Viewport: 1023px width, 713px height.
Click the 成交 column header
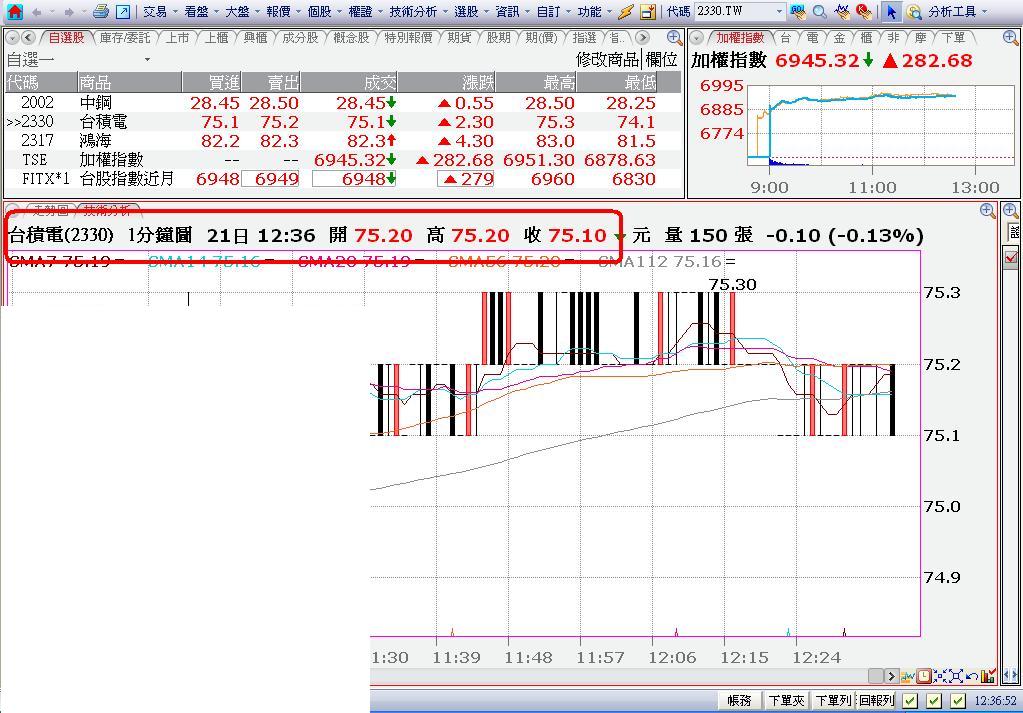[349, 82]
